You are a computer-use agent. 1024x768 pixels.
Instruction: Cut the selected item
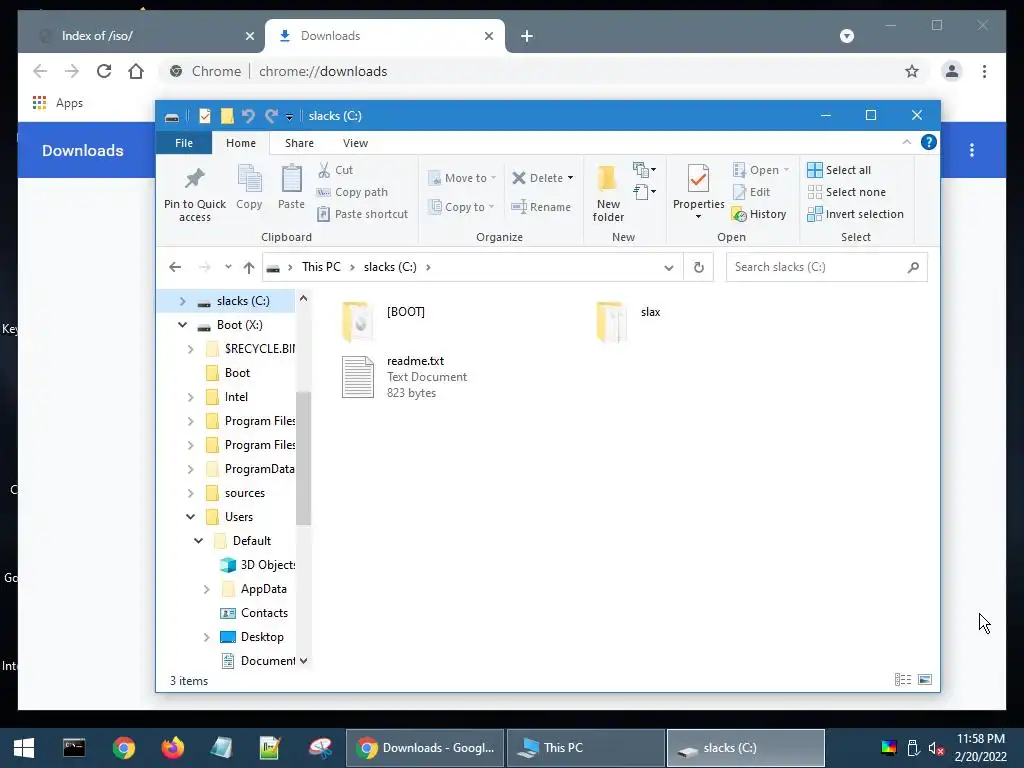tap(335, 170)
